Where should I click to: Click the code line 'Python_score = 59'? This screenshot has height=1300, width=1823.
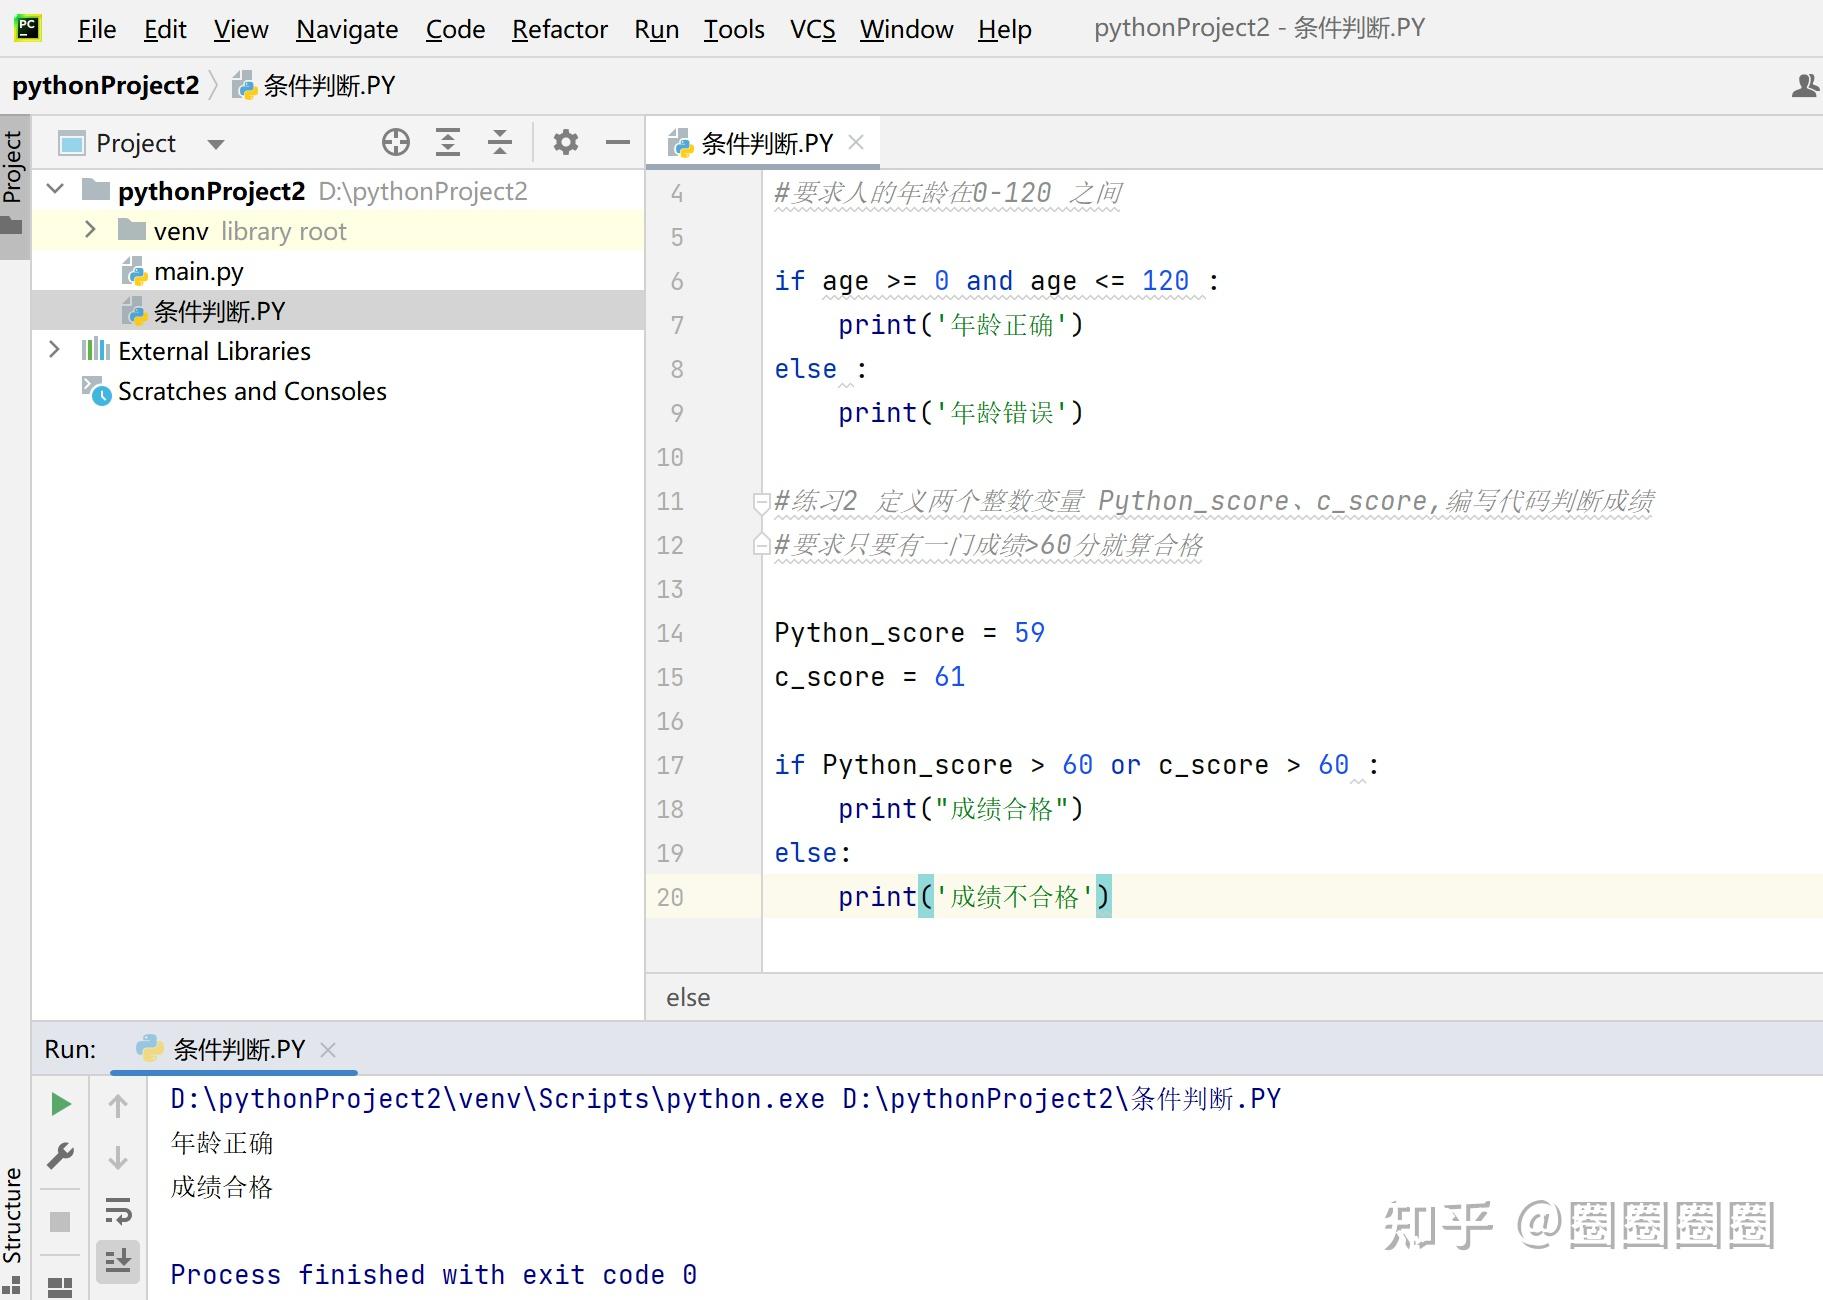pyautogui.click(x=909, y=633)
